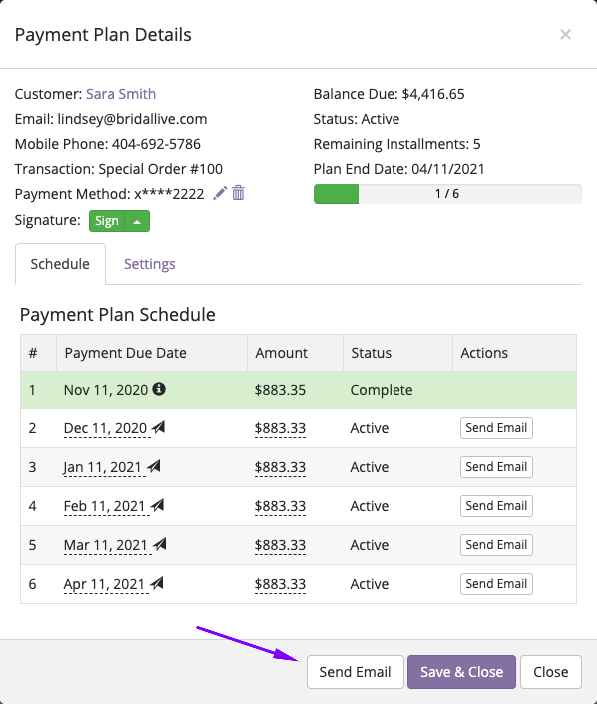Image resolution: width=597 pixels, height=704 pixels.
Task: Open info icon next to Nov 11, 2020
Action: click(x=159, y=389)
